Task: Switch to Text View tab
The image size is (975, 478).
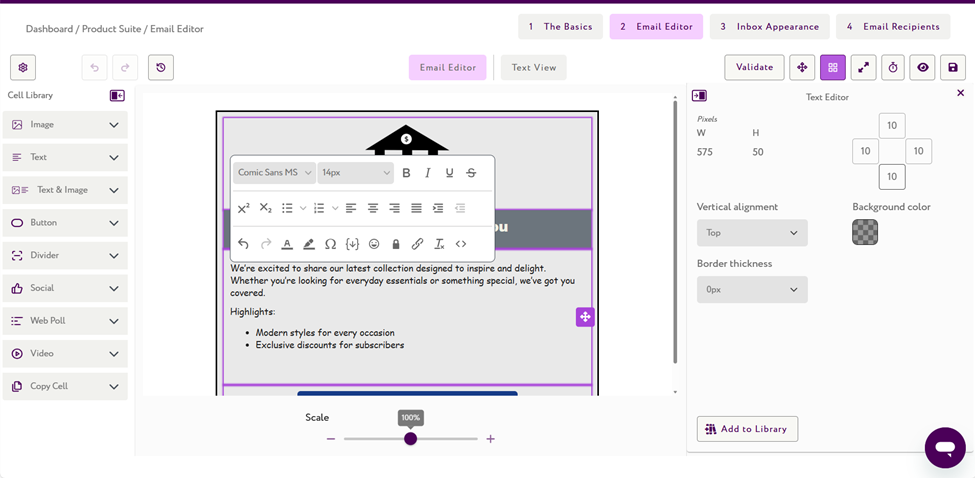Action: 533,67
